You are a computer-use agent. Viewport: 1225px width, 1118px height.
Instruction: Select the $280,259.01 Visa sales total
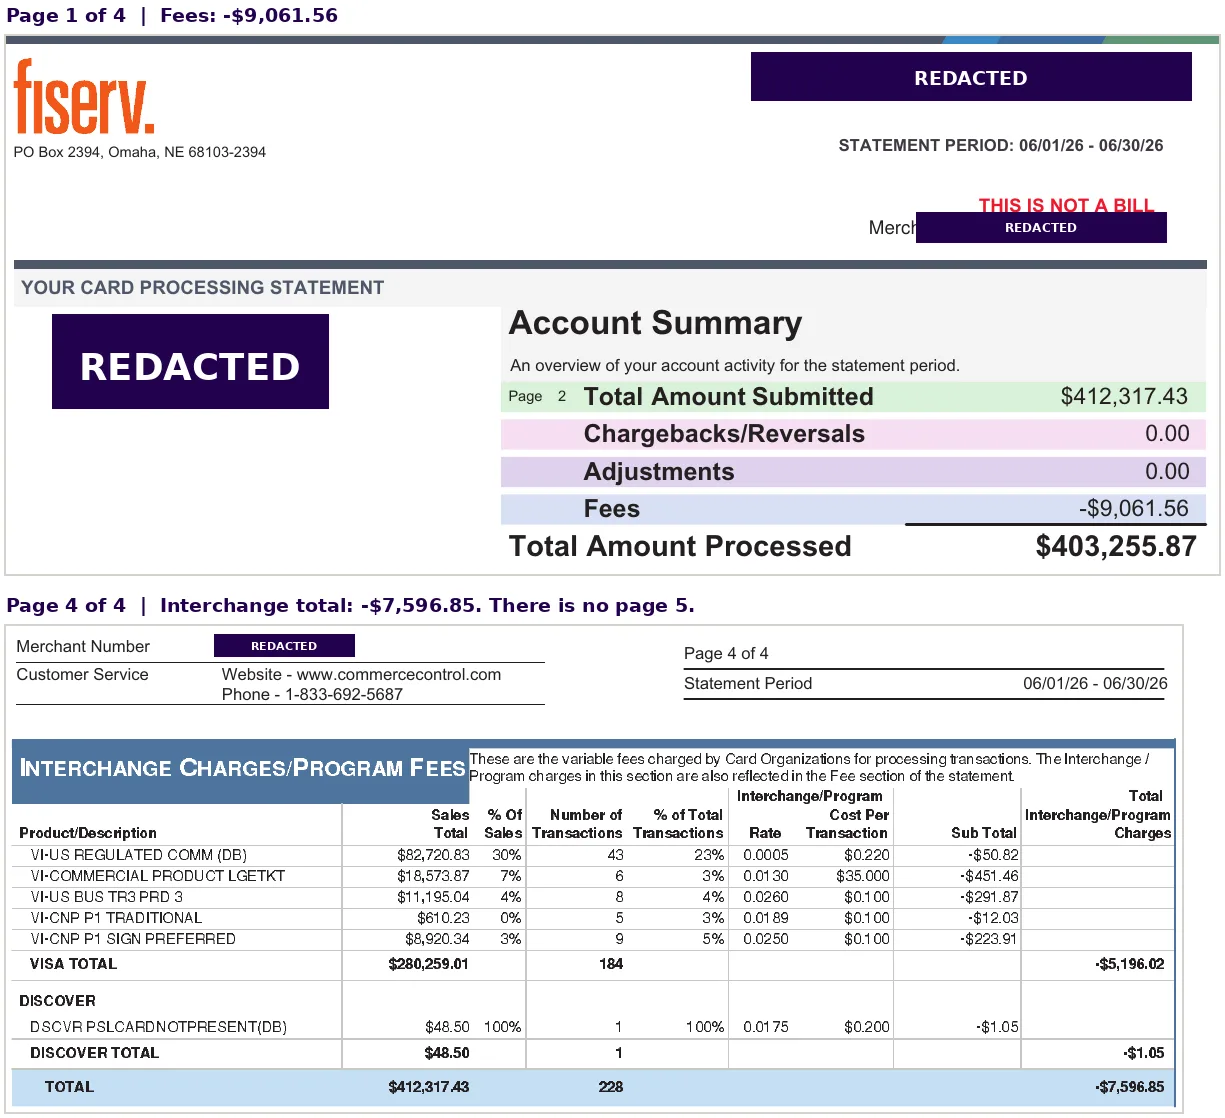(428, 964)
